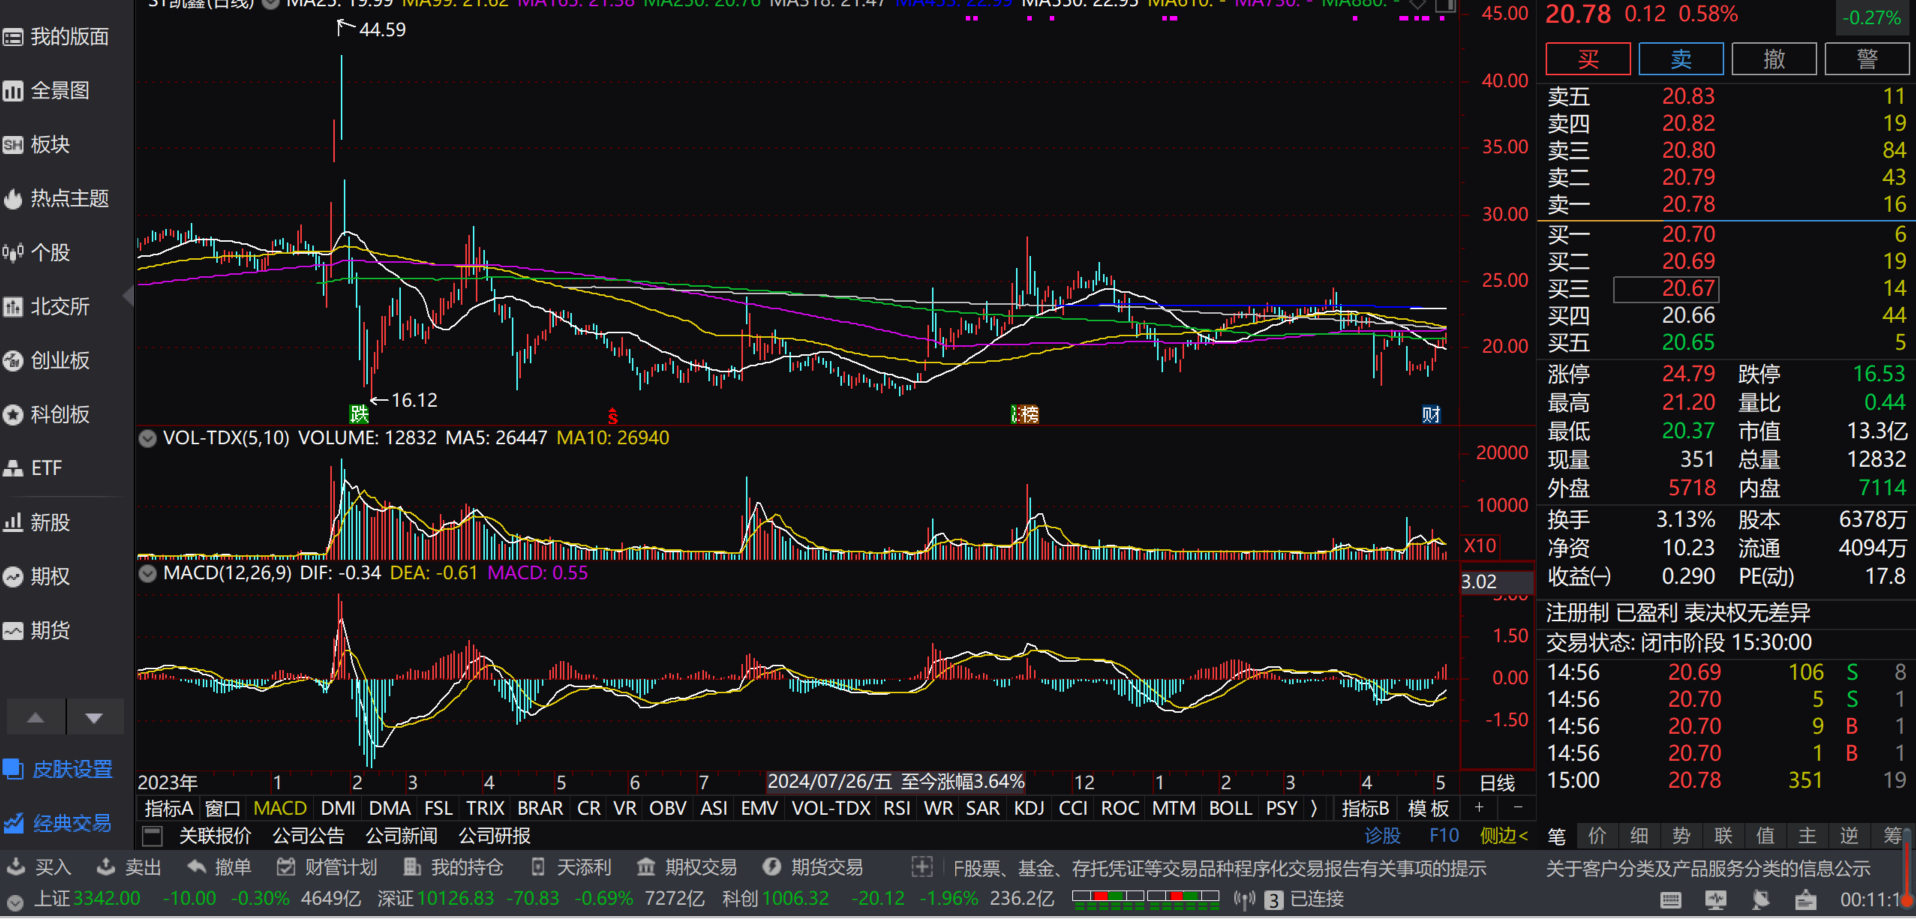Image resolution: width=1916 pixels, height=919 pixels.
Task: Toggle the VOL-TDX panel round arrow button
Action: point(148,438)
